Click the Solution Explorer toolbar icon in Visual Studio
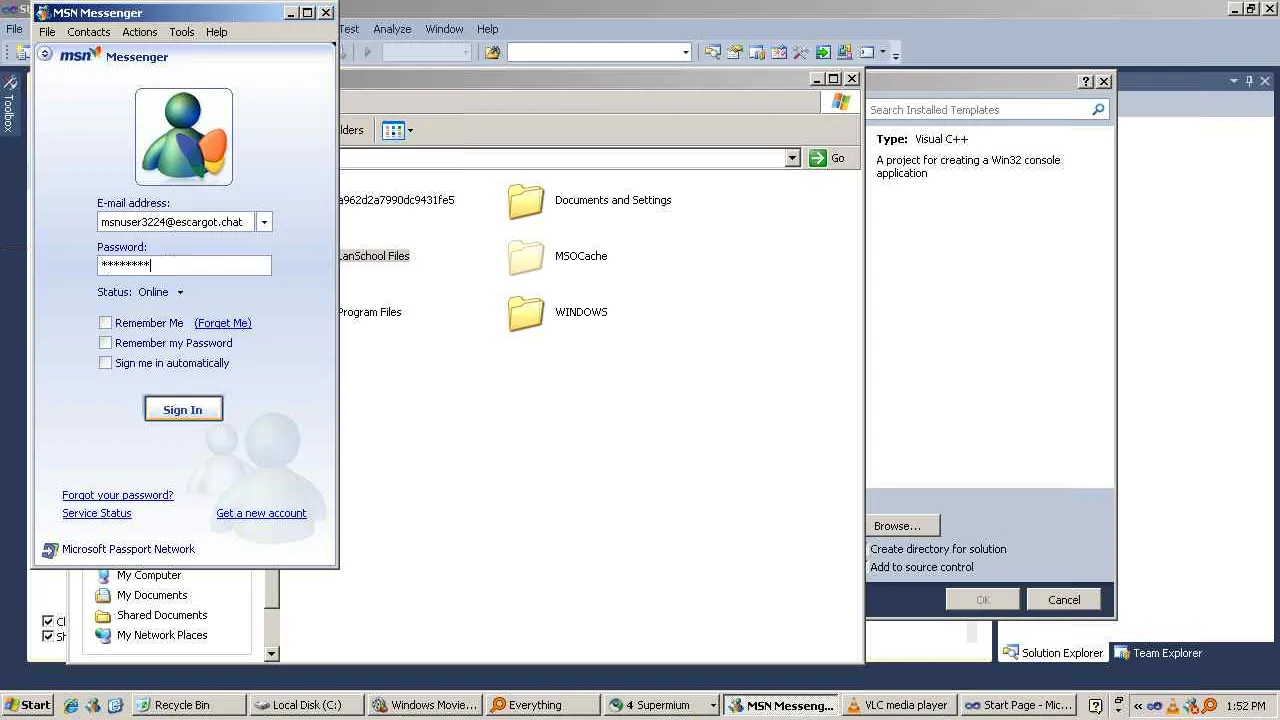The width and height of the screenshot is (1280, 720). coord(713,52)
